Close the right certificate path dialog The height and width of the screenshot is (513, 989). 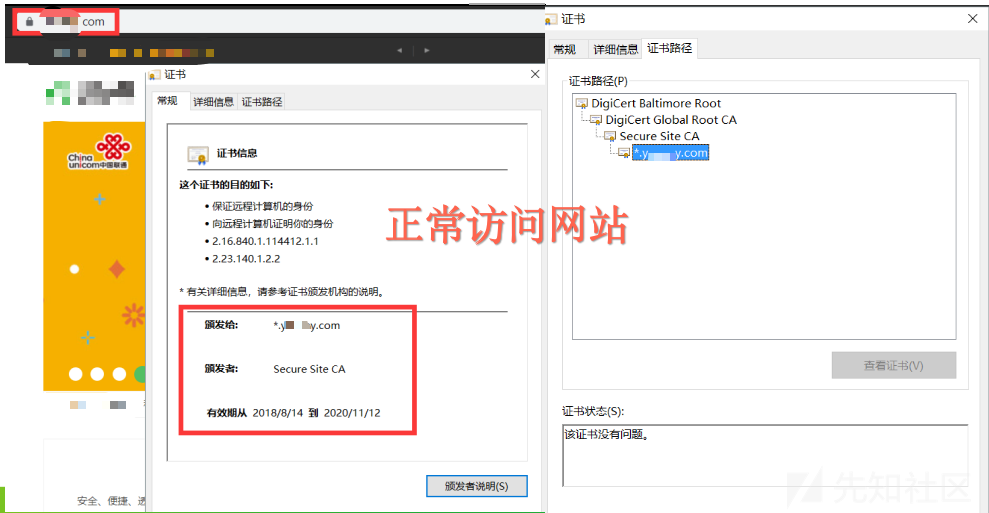pos(972,19)
